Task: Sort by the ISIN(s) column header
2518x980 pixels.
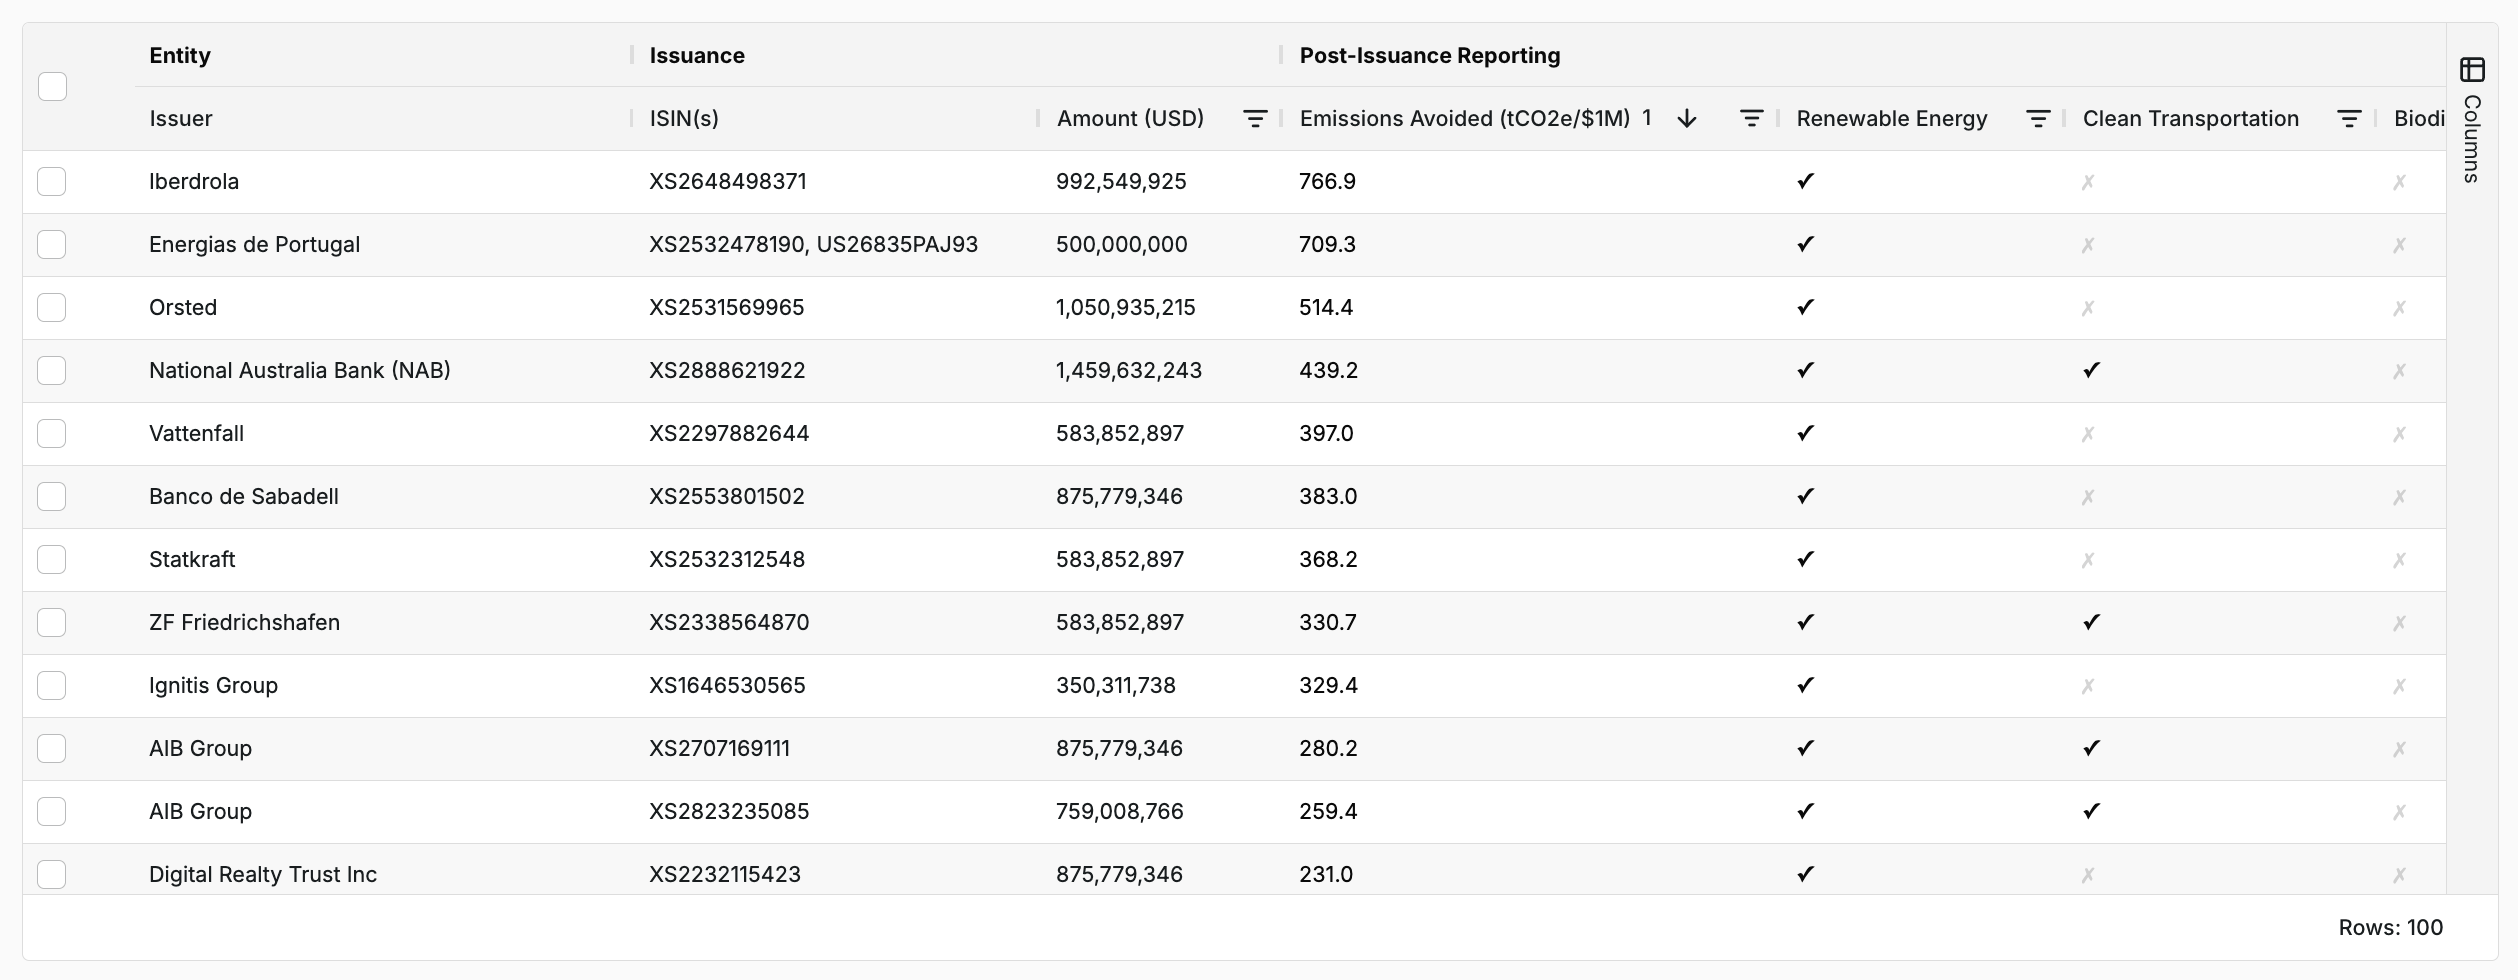Action: 684,119
